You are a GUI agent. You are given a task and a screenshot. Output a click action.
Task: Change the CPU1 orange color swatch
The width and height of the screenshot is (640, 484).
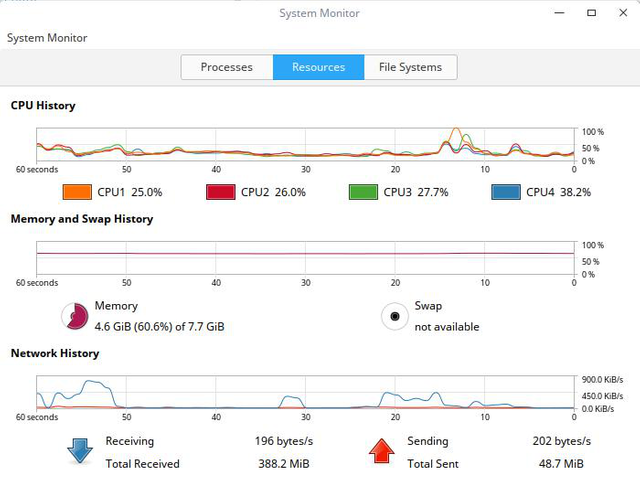point(77,192)
